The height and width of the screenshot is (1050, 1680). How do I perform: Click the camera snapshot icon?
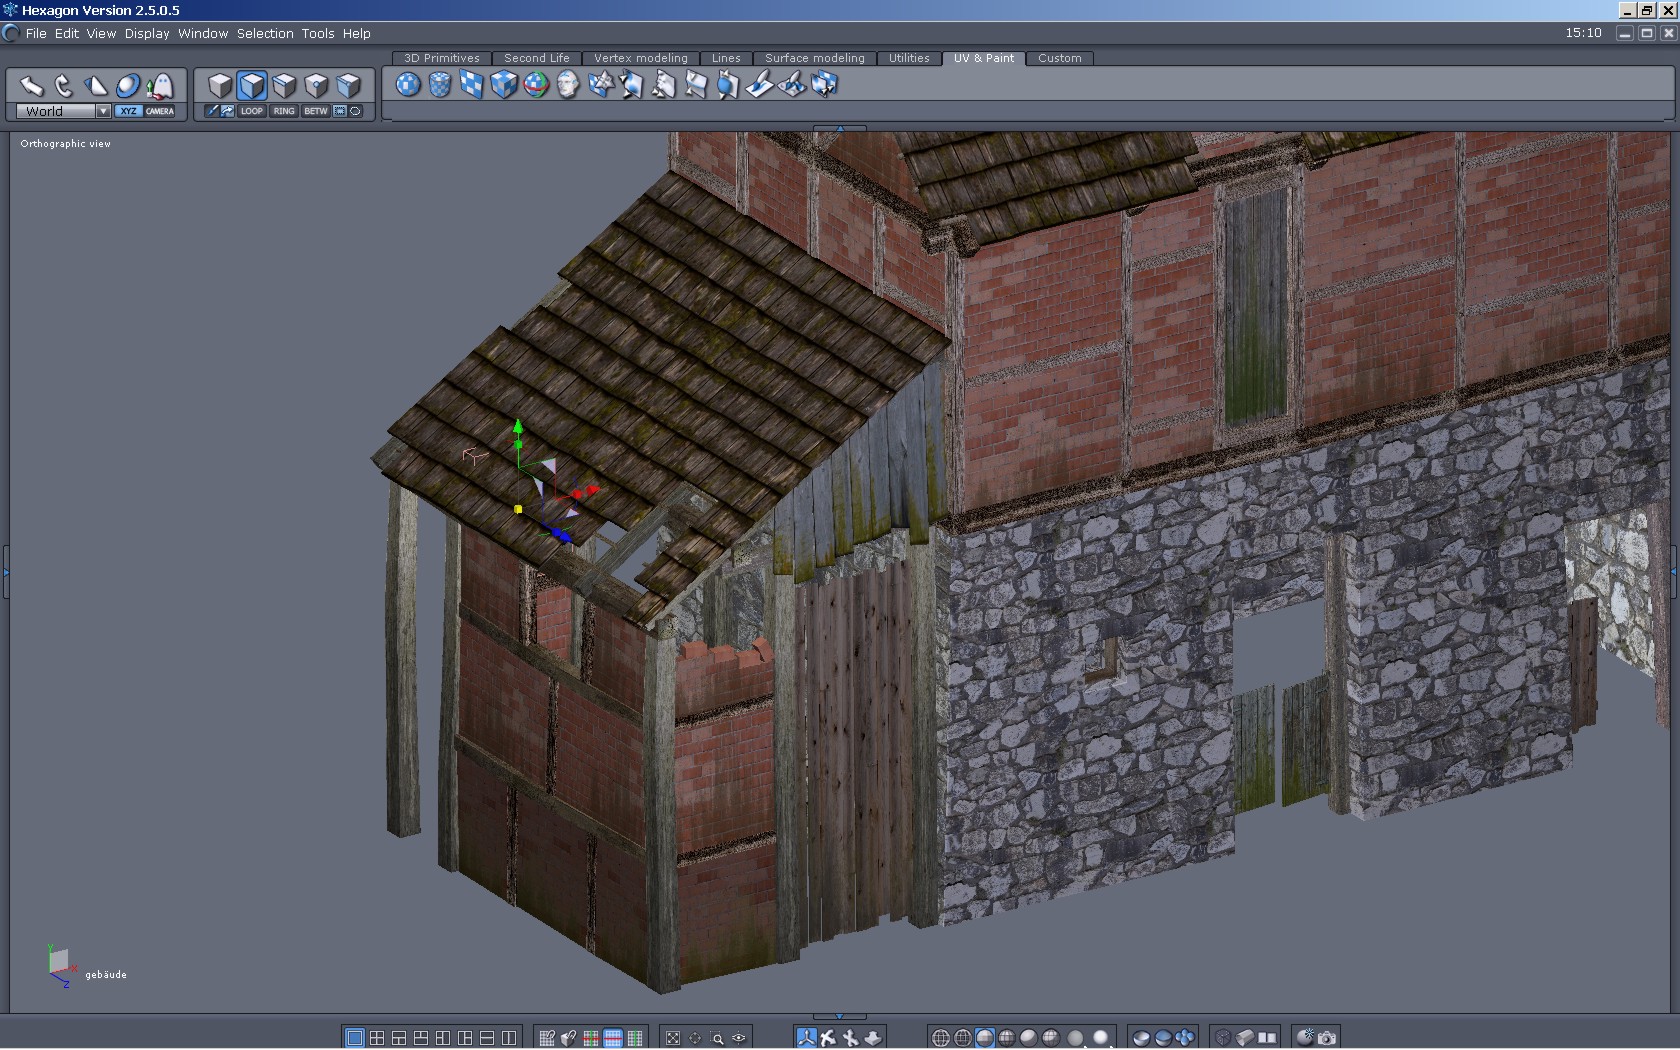point(1327,1038)
